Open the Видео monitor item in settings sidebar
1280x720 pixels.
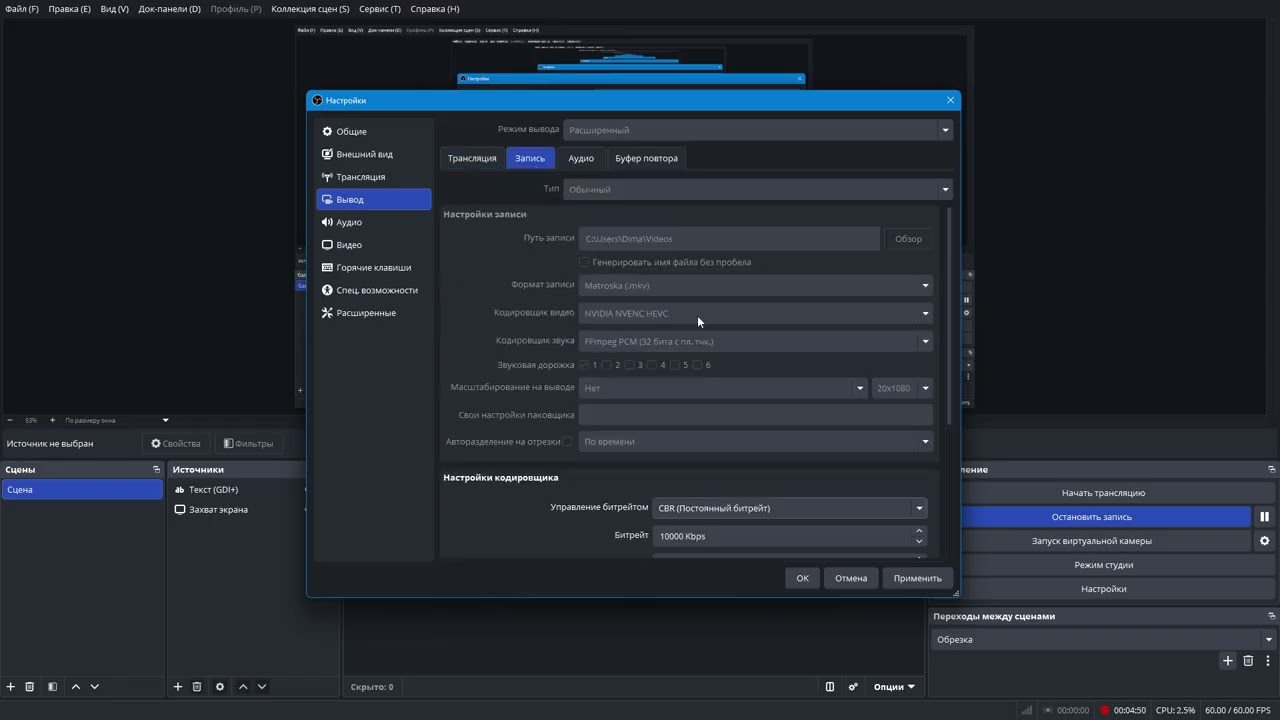coord(374,245)
